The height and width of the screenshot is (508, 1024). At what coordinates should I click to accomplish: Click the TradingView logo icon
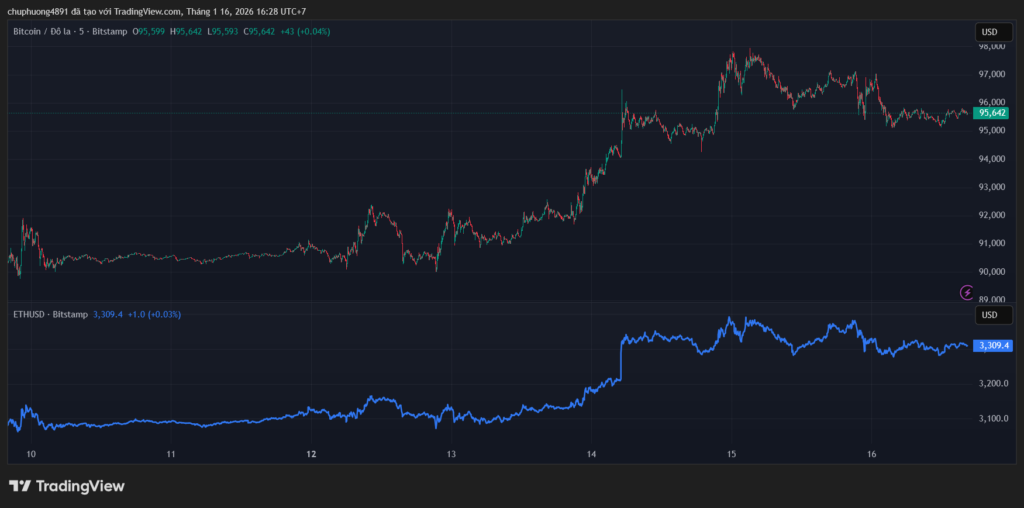[x=19, y=486]
